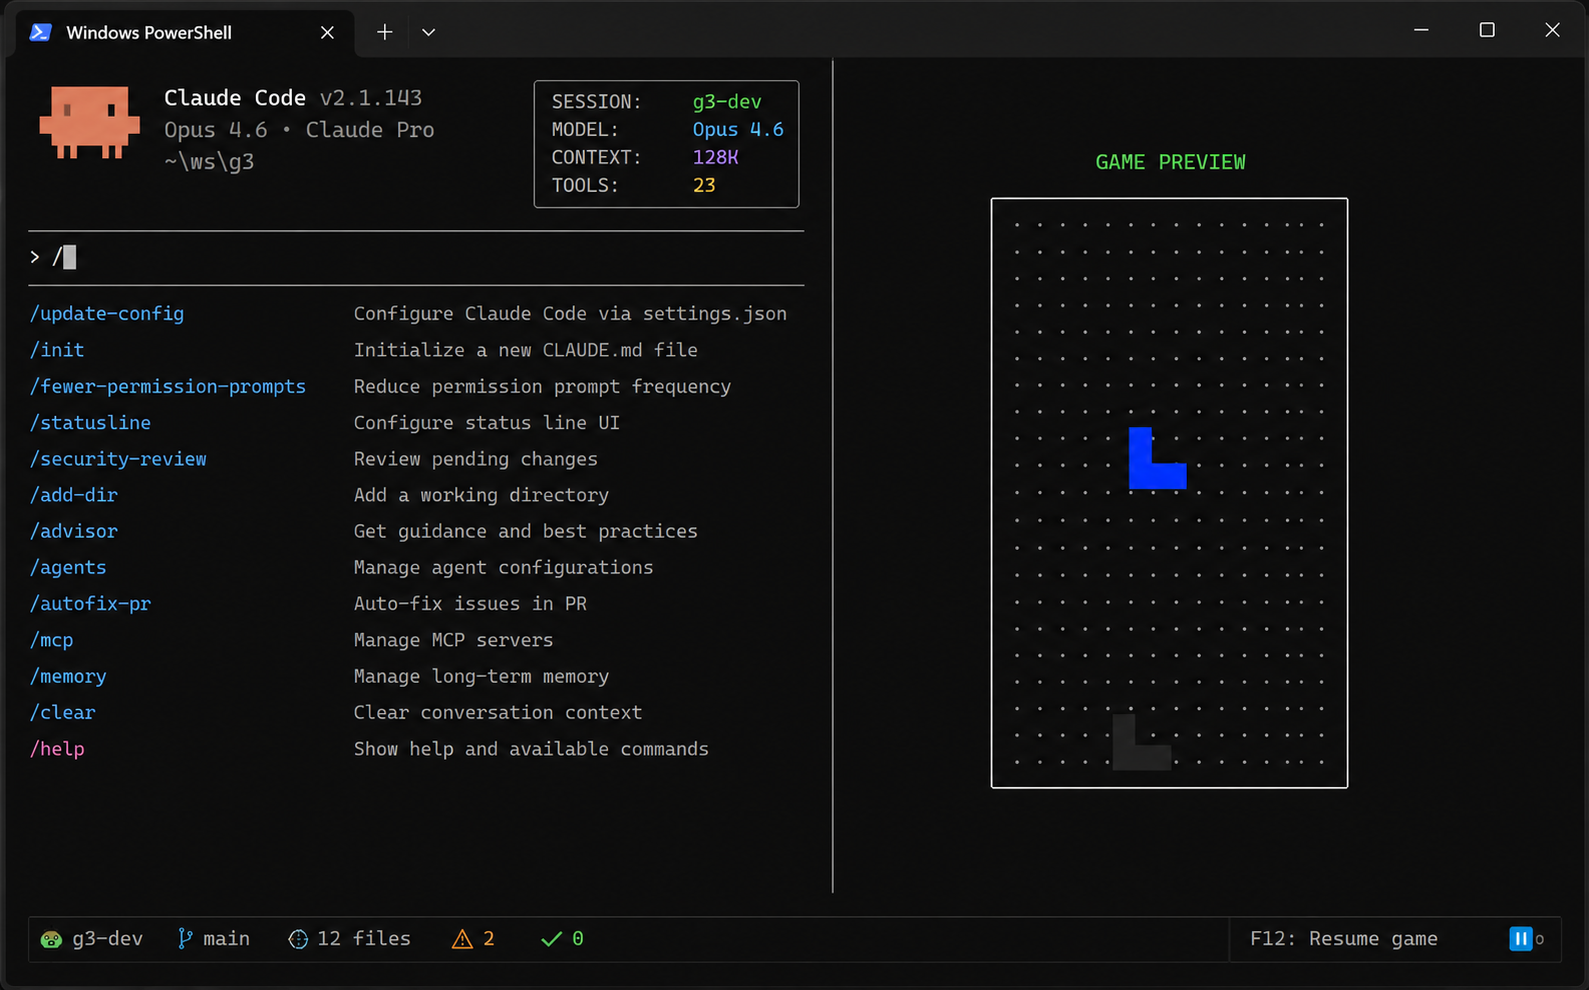Pick the /add-dir command
The height and width of the screenshot is (990, 1589).
(x=73, y=495)
